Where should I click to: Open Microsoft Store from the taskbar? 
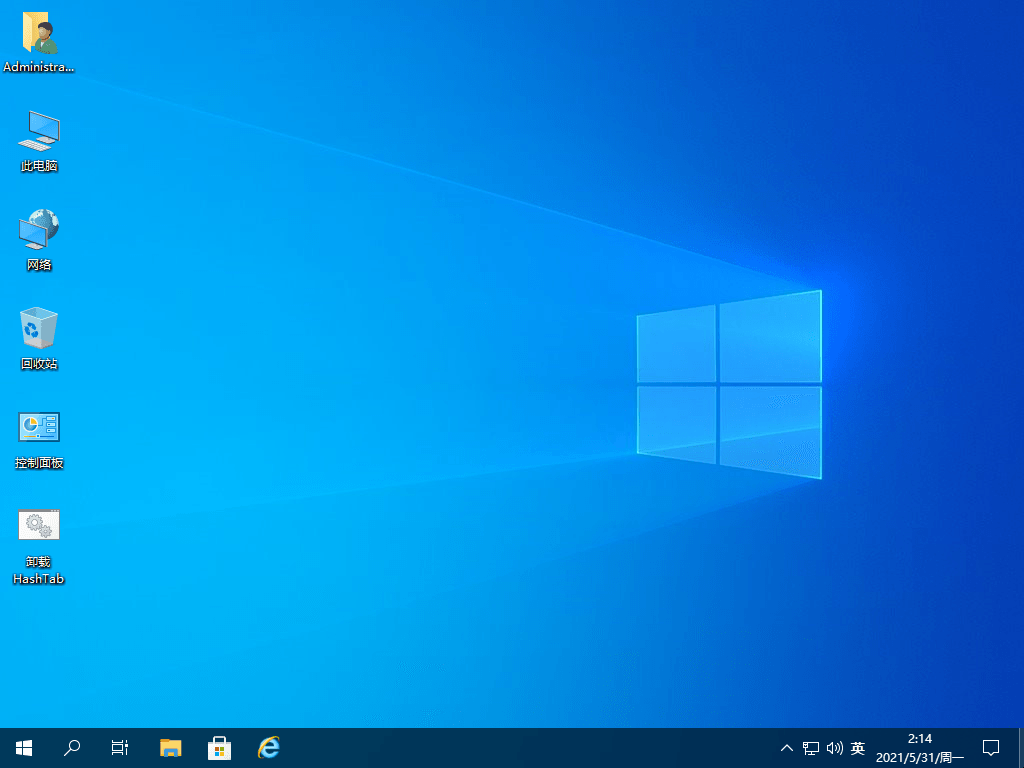(x=219, y=747)
